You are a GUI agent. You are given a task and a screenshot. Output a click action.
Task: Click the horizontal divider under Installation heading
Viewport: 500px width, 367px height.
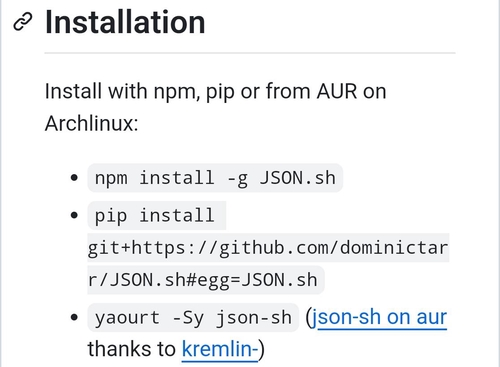(250, 53)
